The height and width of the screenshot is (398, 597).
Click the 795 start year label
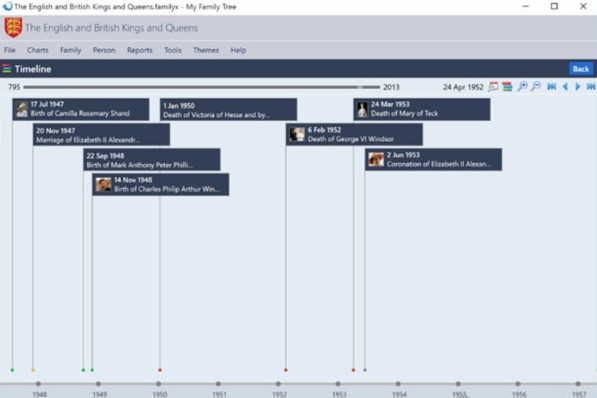14,87
